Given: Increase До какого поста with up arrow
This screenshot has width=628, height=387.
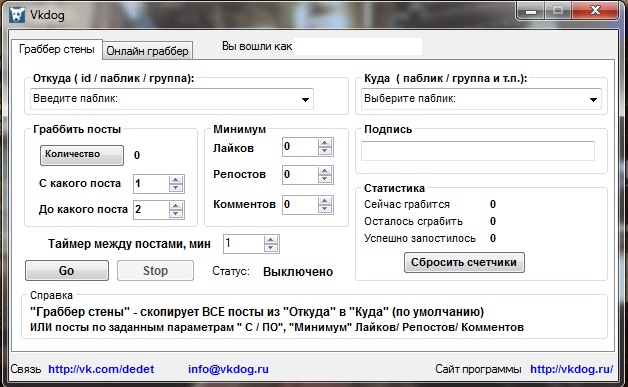Looking at the screenshot, I should (176, 206).
